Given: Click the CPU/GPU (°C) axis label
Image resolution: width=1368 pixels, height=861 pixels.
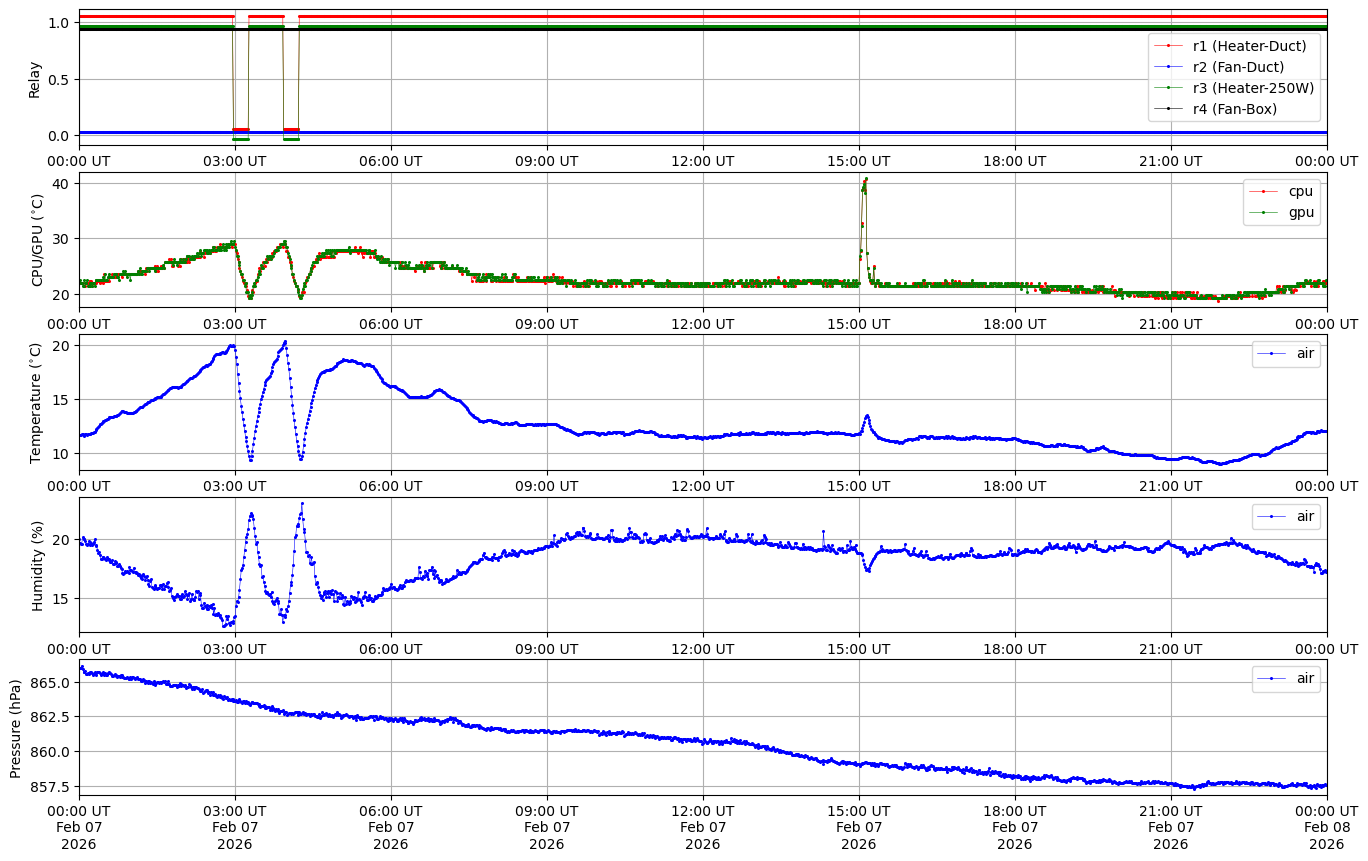Looking at the screenshot, I should 37,240.
